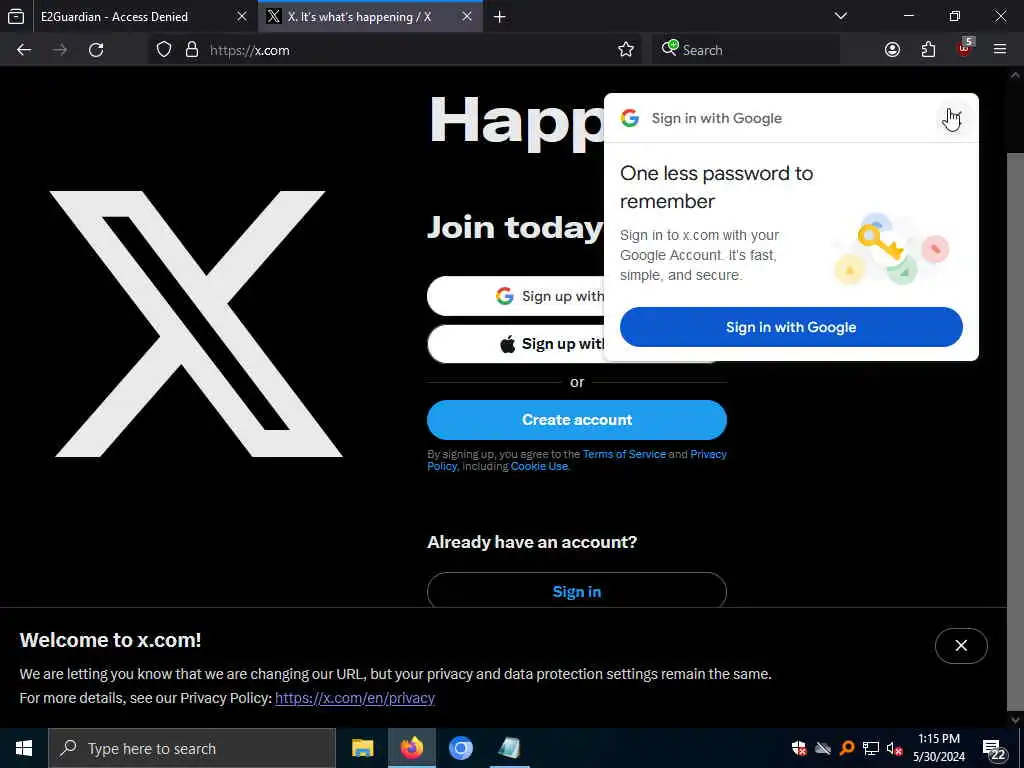Open Firefox from the taskbar
The image size is (1024, 768).
[411, 748]
